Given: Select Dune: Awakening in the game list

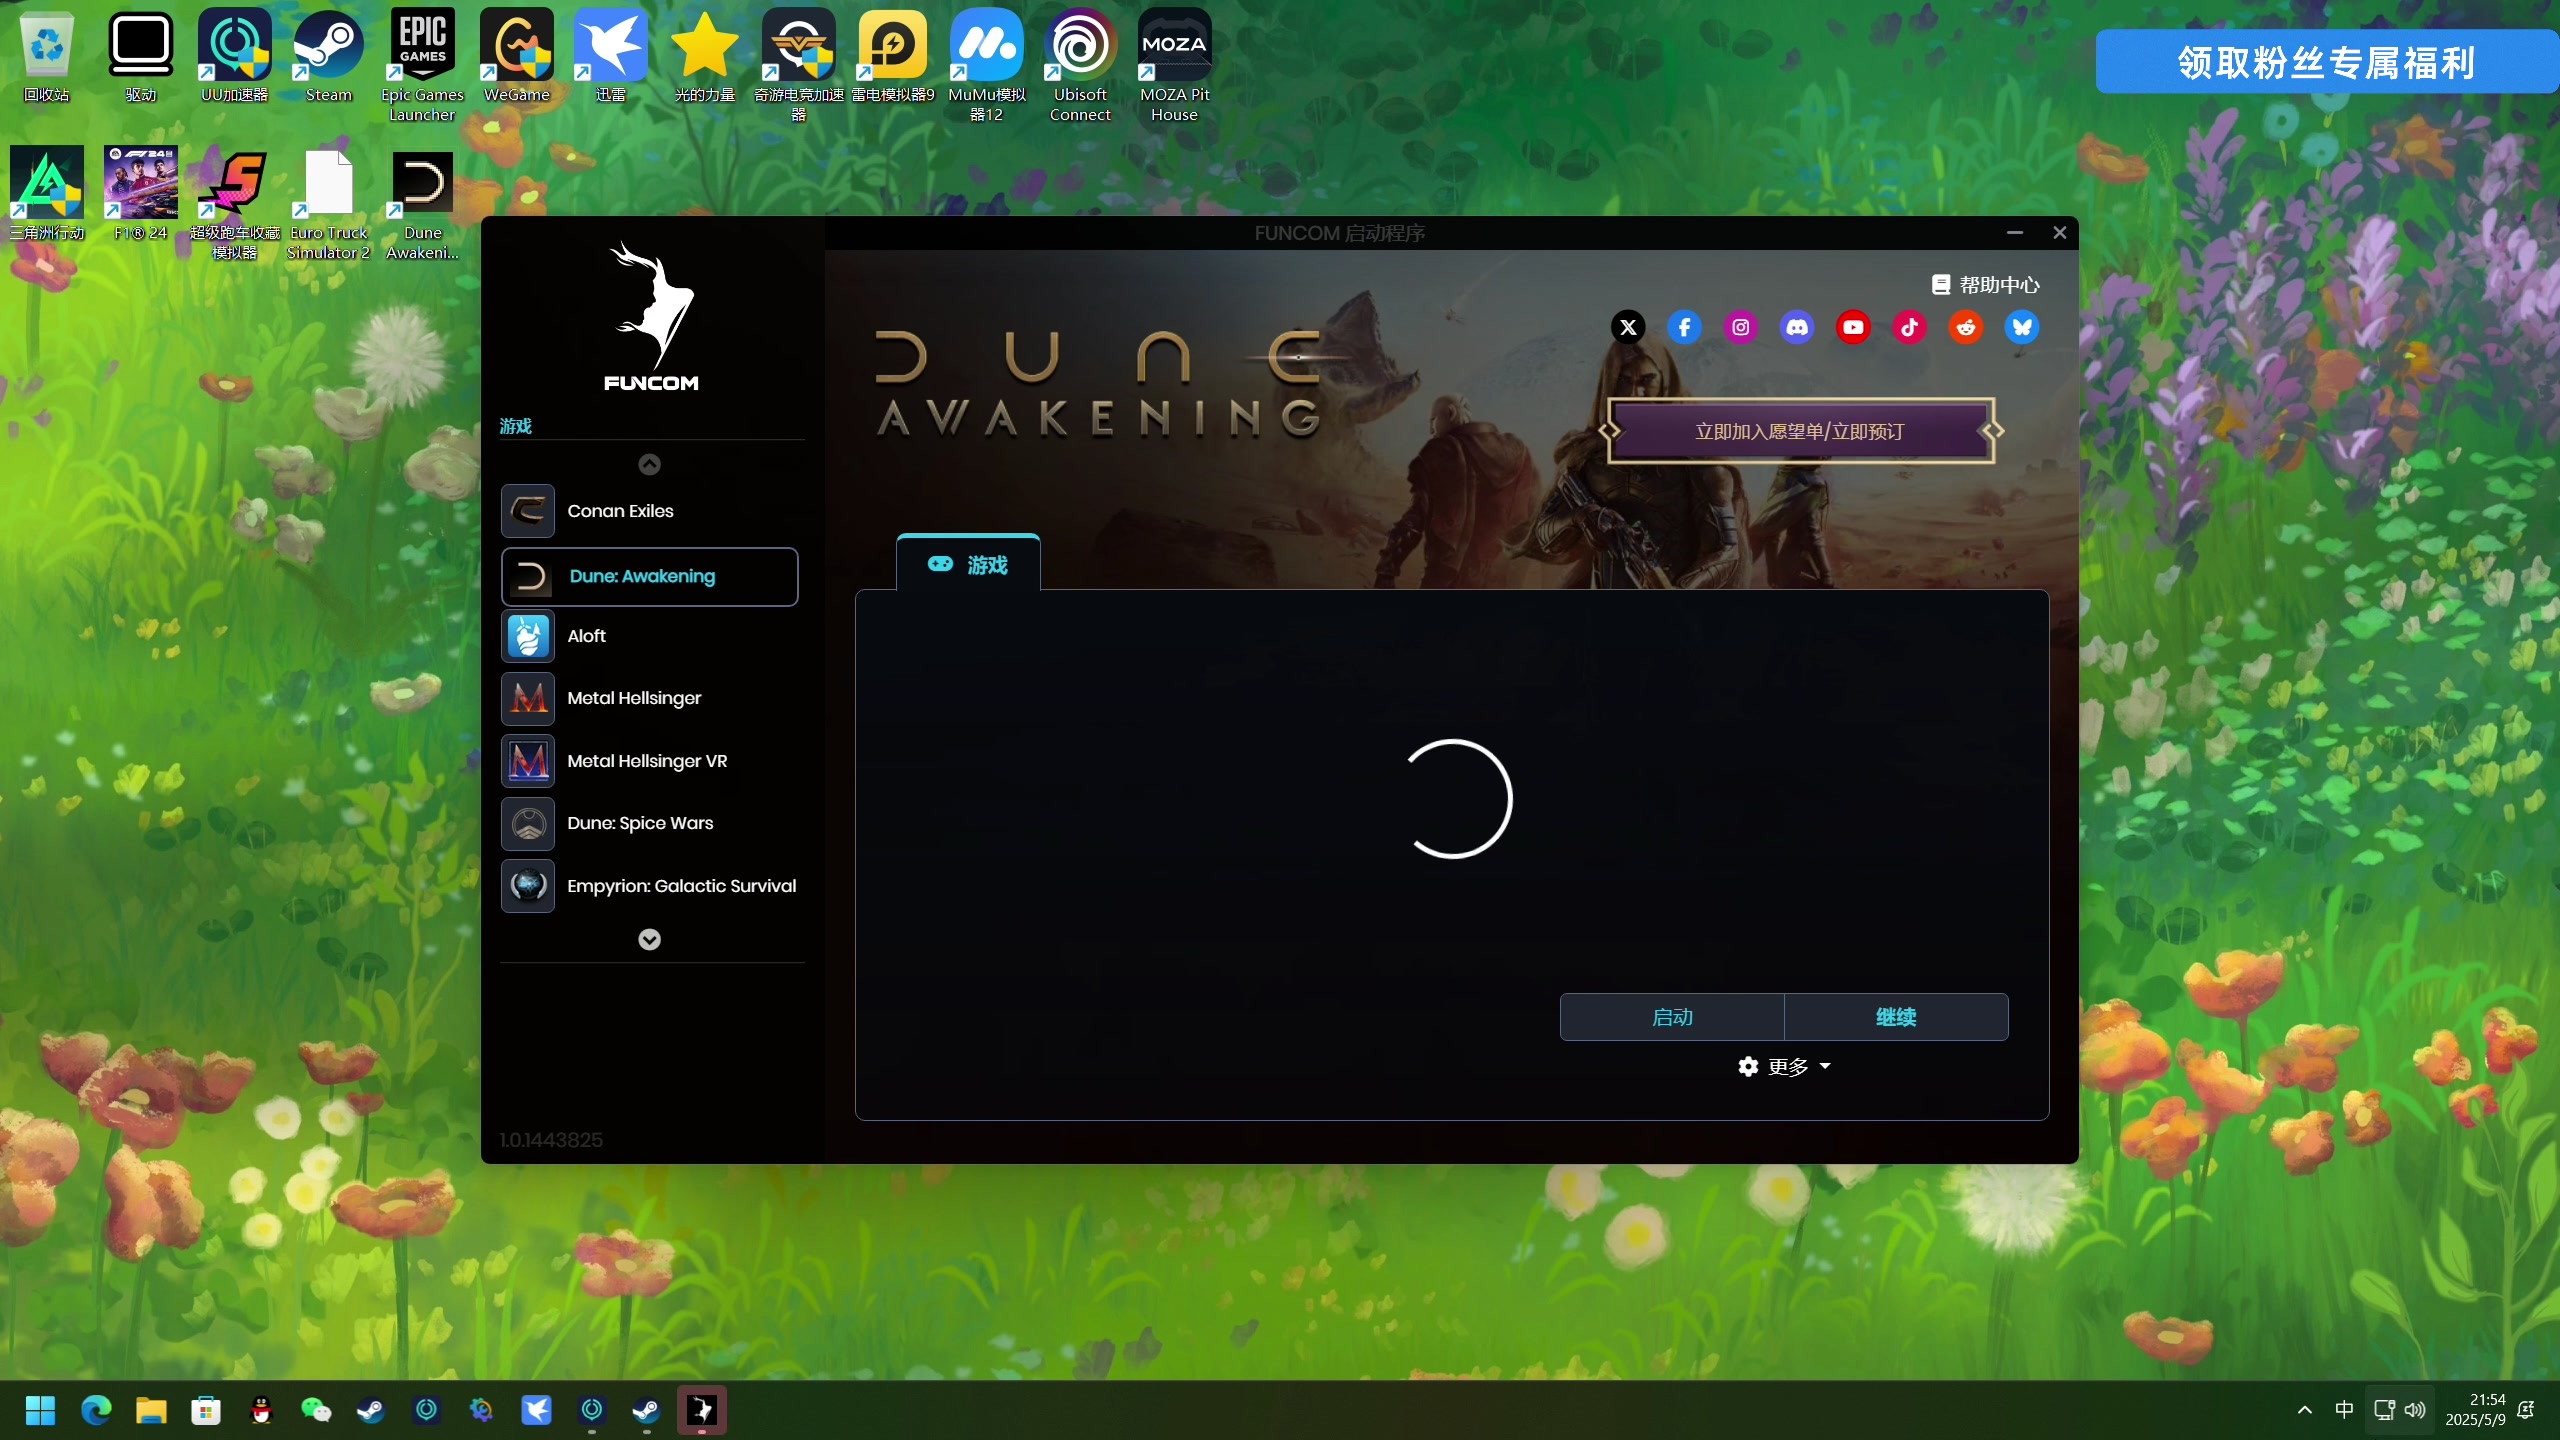Looking at the screenshot, I should click(x=650, y=576).
